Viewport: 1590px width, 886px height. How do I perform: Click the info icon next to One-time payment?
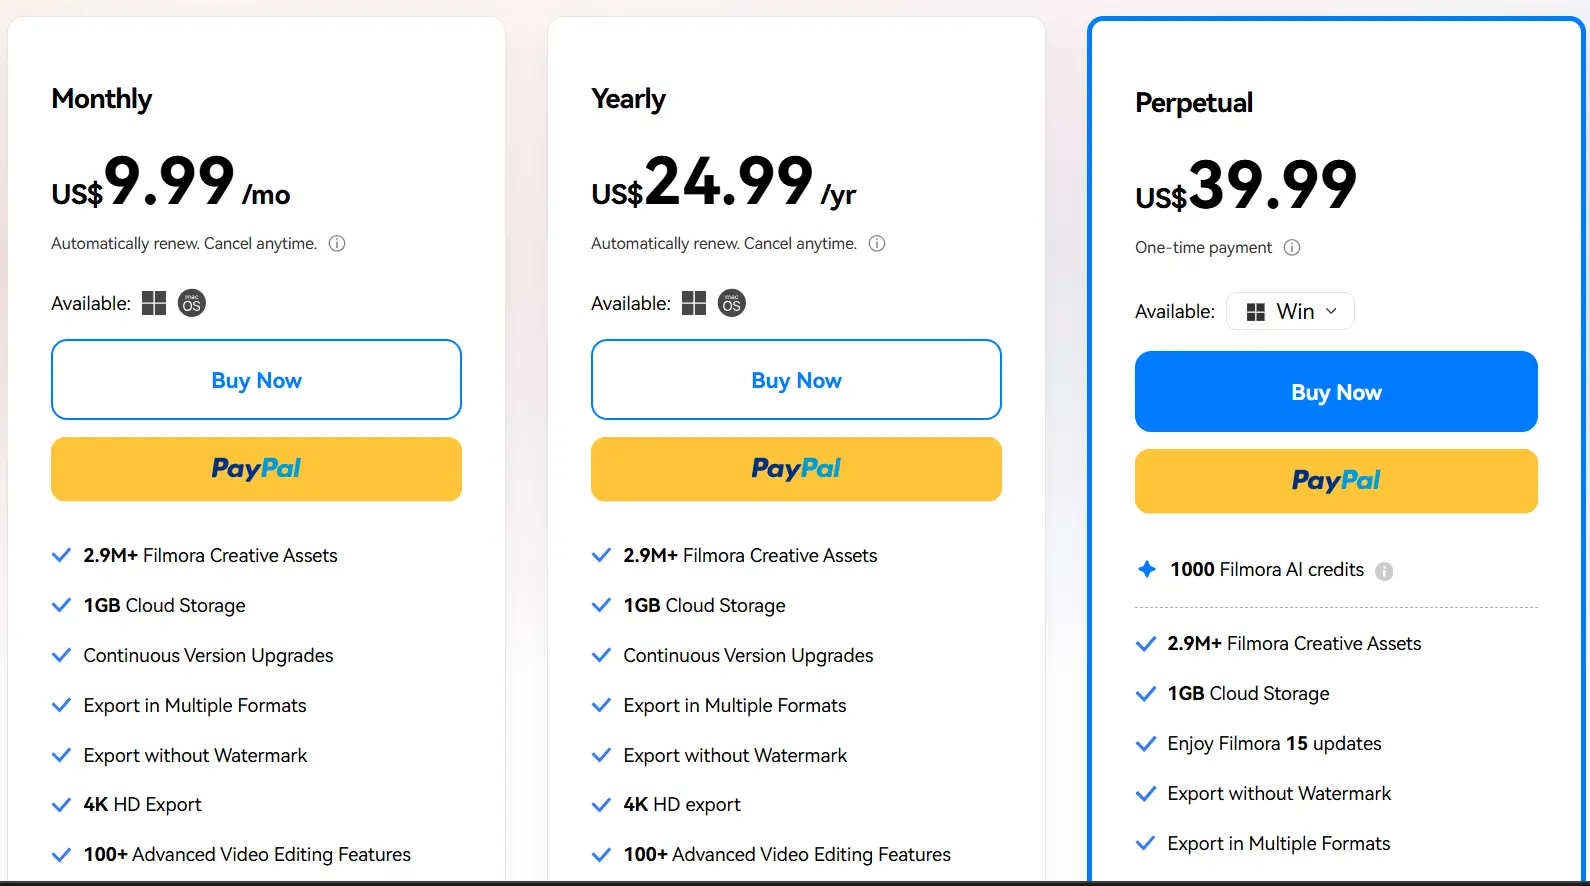(1292, 248)
